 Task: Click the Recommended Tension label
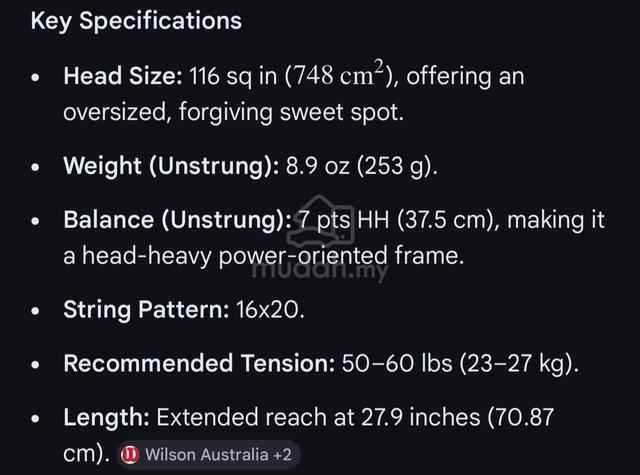pos(199,363)
